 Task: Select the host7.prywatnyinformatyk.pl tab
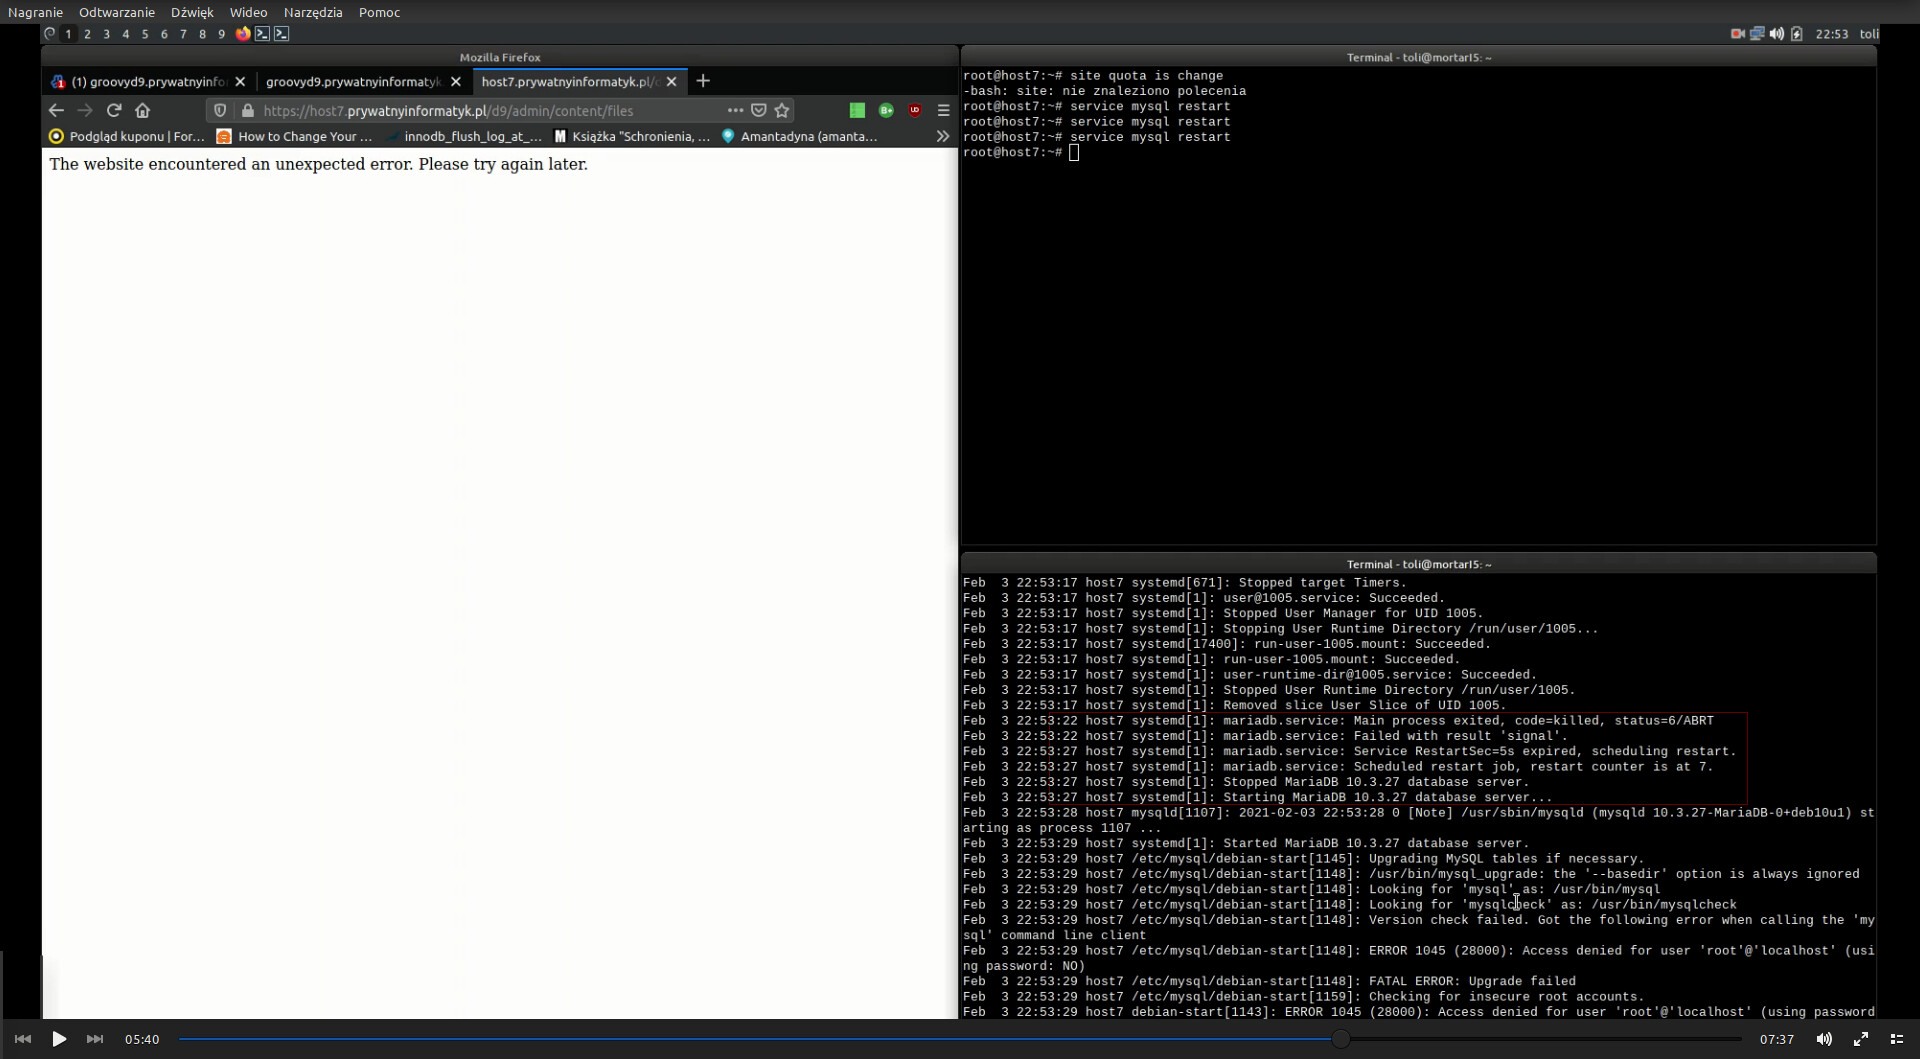pyautogui.click(x=570, y=82)
